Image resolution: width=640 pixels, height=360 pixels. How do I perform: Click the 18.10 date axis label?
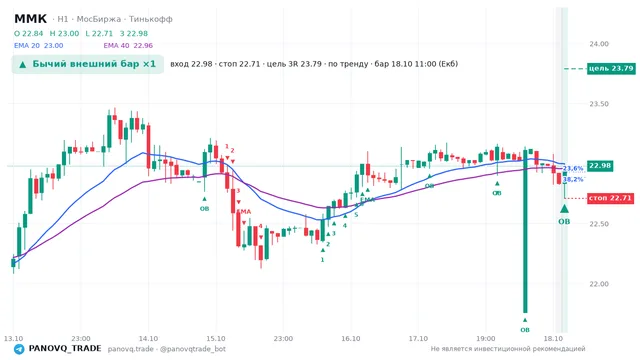553,339
